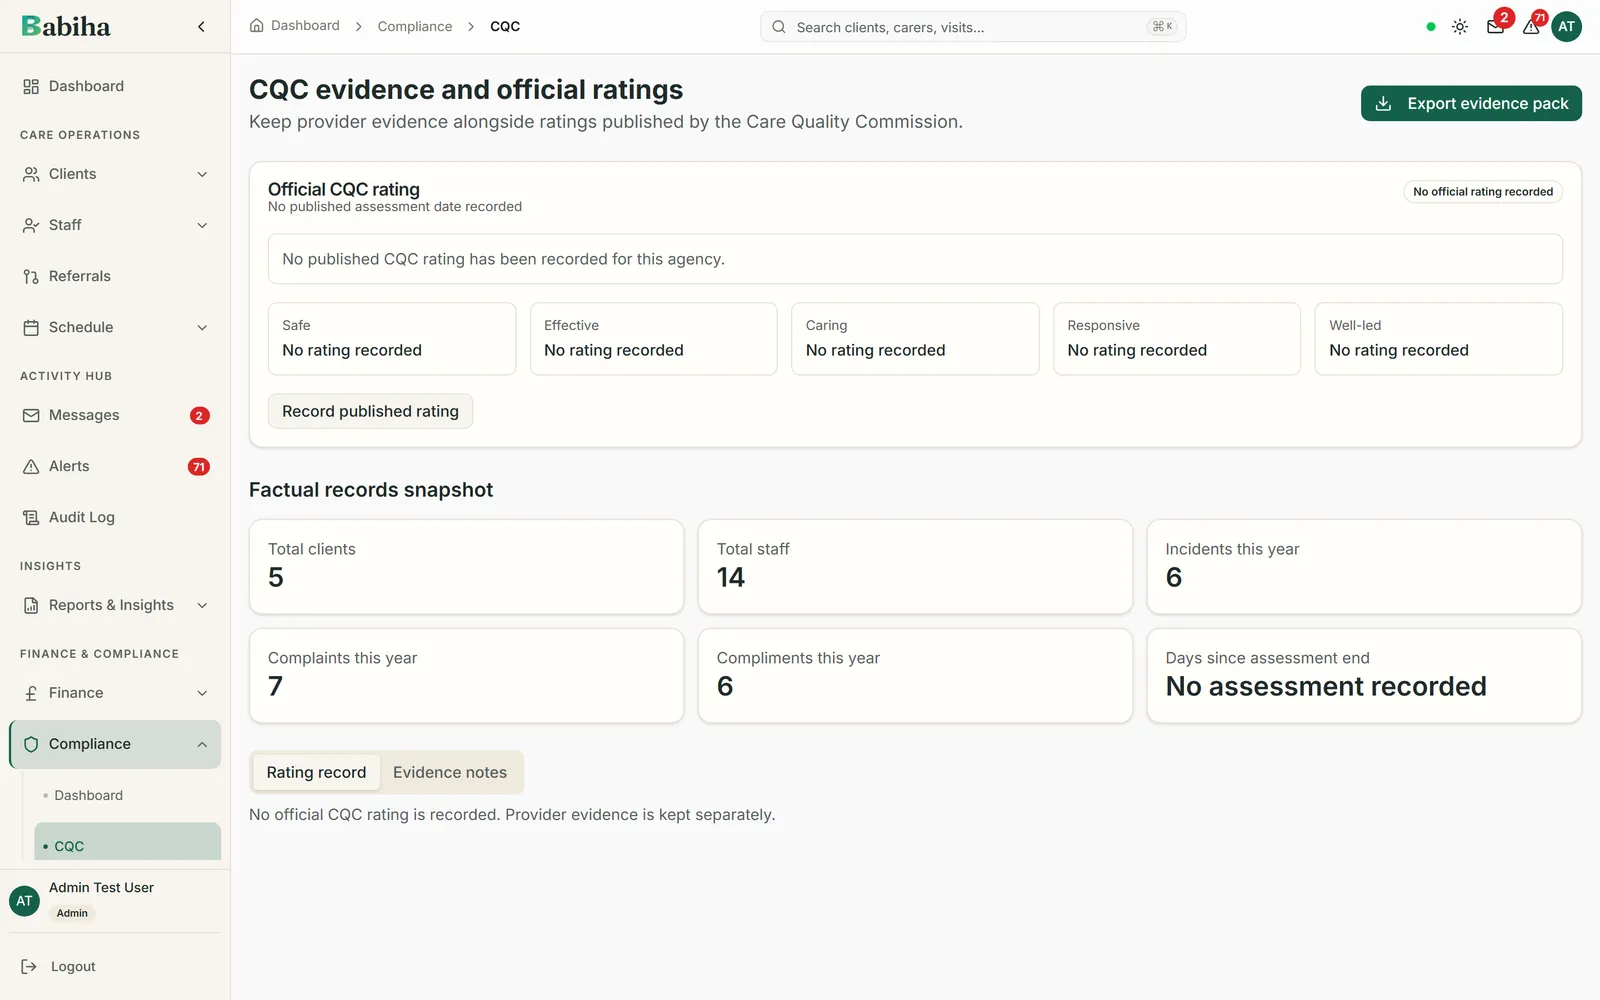Viewport: 1600px width, 1000px height.
Task: Click the Alerts warning triangle icon in sidebar
Action: 31,466
